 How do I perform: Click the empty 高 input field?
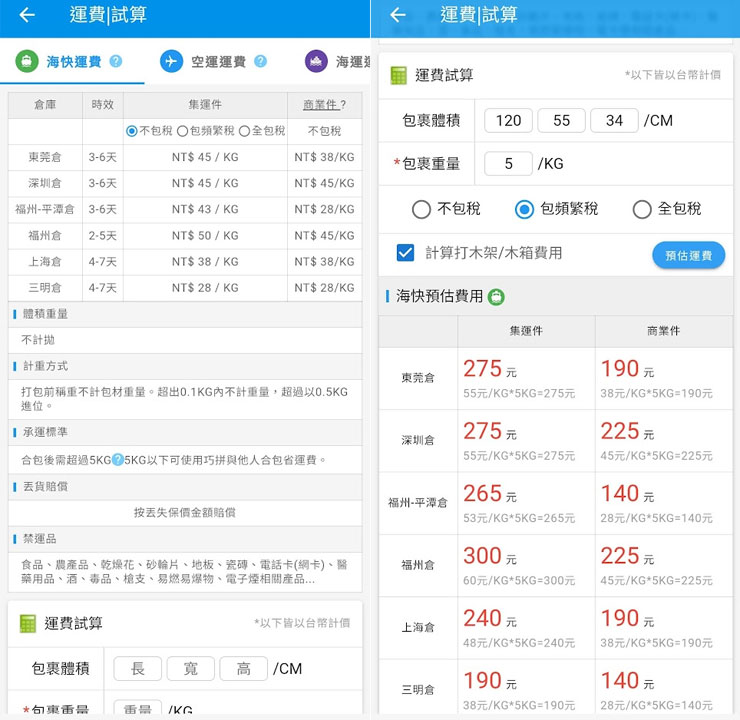coord(244,669)
